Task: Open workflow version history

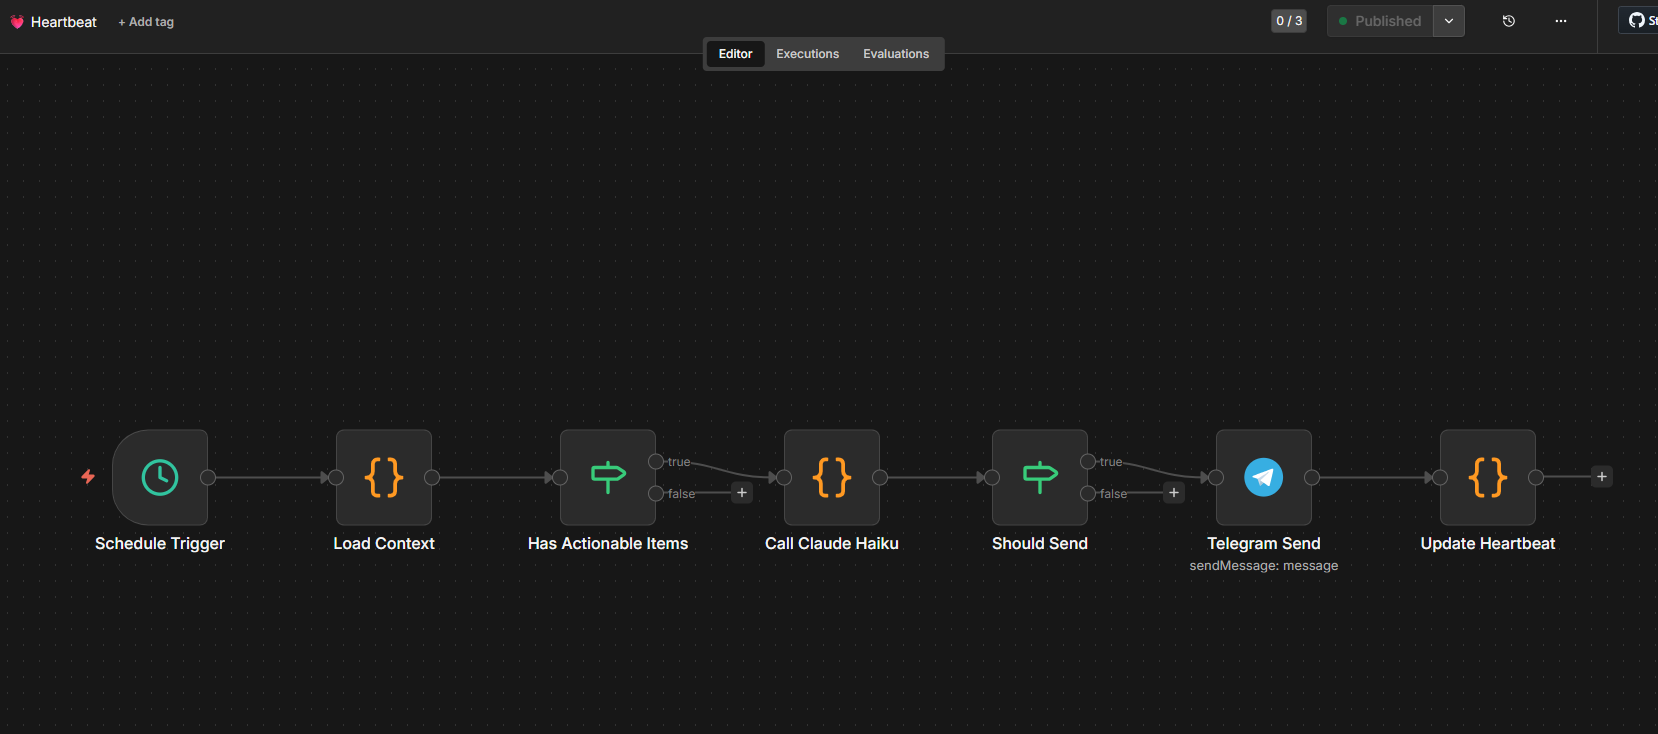Action: tap(1509, 21)
